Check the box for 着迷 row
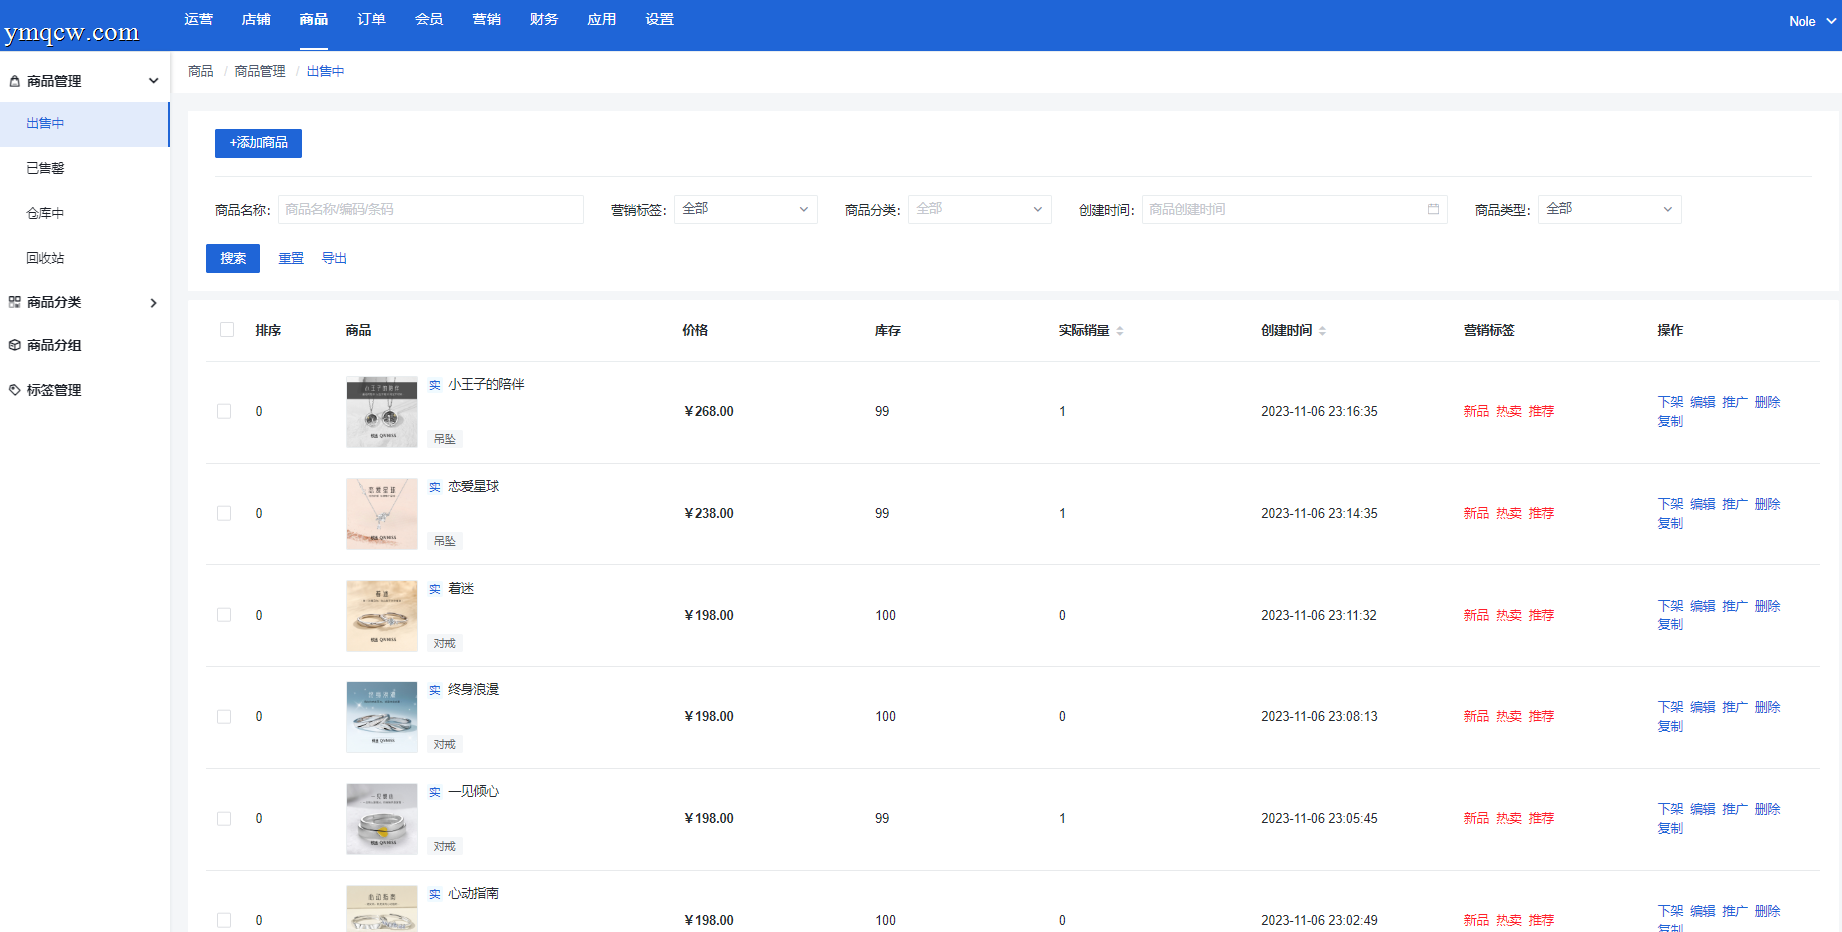This screenshot has width=1842, height=932. (x=224, y=615)
